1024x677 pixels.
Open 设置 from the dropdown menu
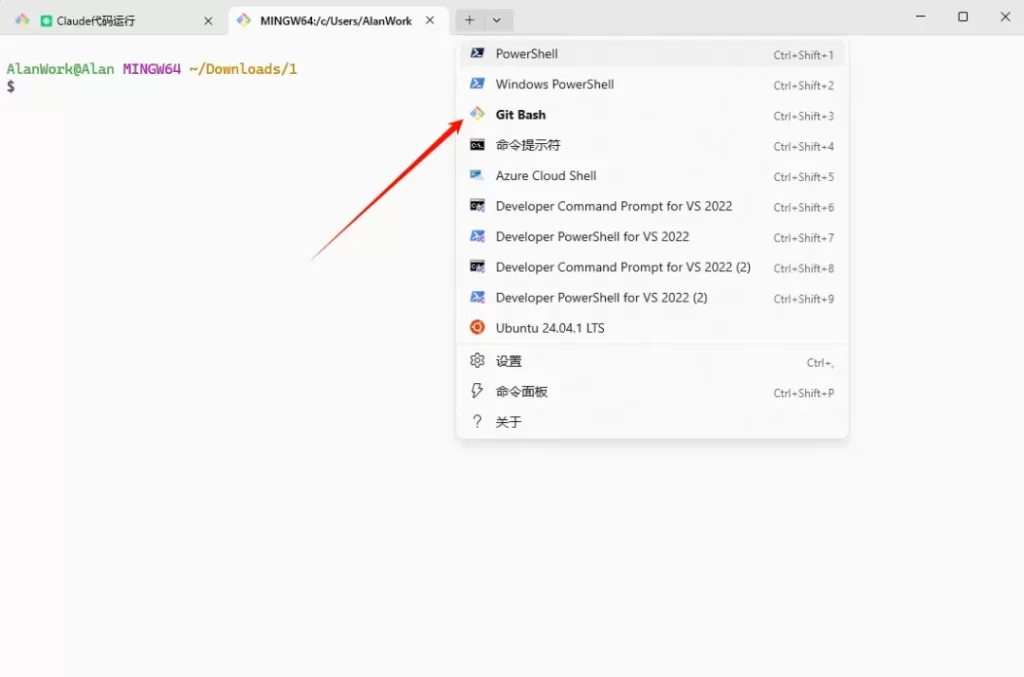click(652, 361)
